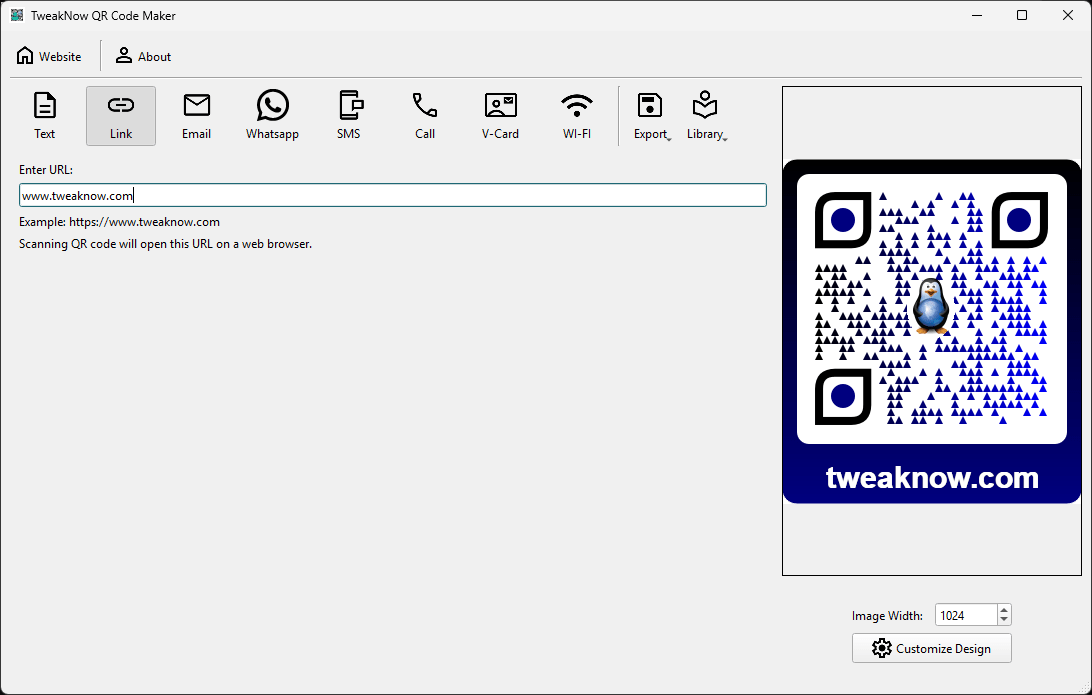Open the Website menu item
The image size is (1092, 695).
[x=49, y=56]
